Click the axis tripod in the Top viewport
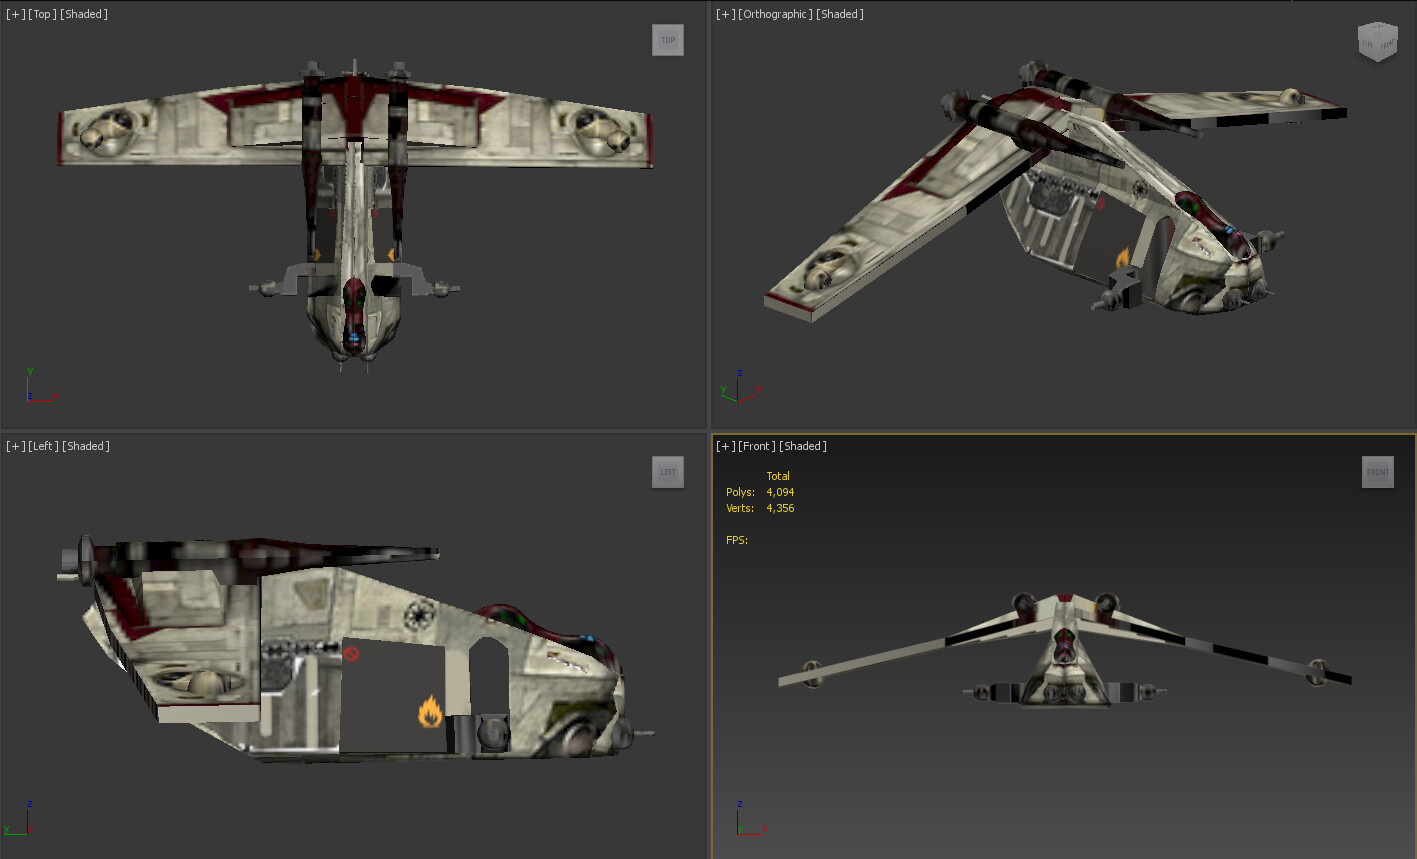The width and height of the screenshot is (1417, 859). (38, 388)
